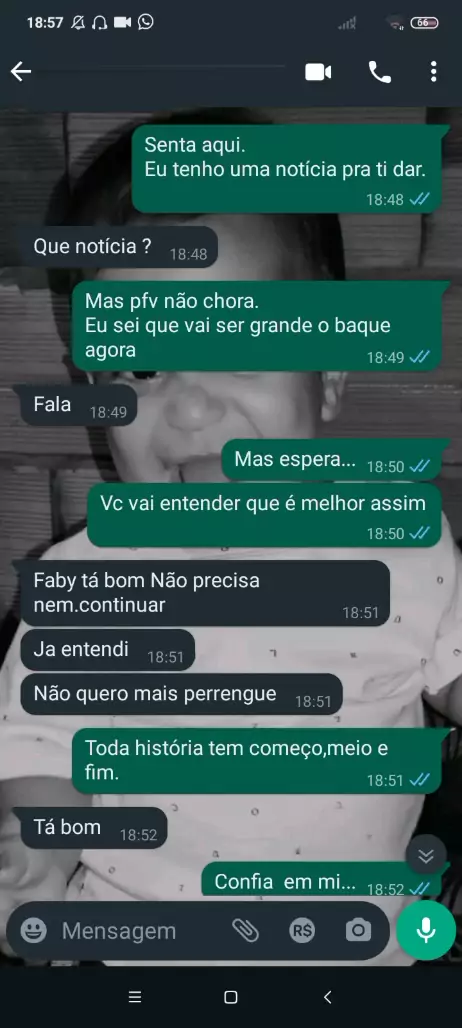Tap the microphone voice message button
This screenshot has width=462, height=1028.
(426, 930)
